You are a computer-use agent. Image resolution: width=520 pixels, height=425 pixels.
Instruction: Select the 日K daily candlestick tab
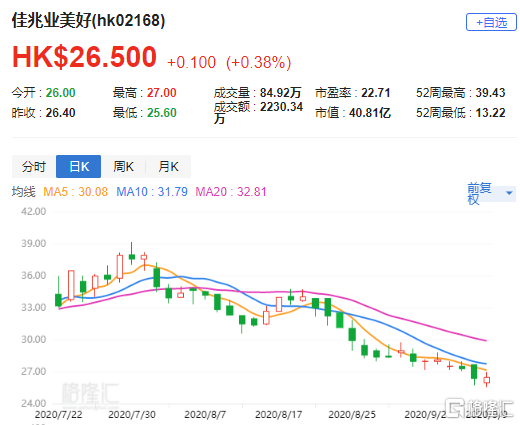(79, 166)
